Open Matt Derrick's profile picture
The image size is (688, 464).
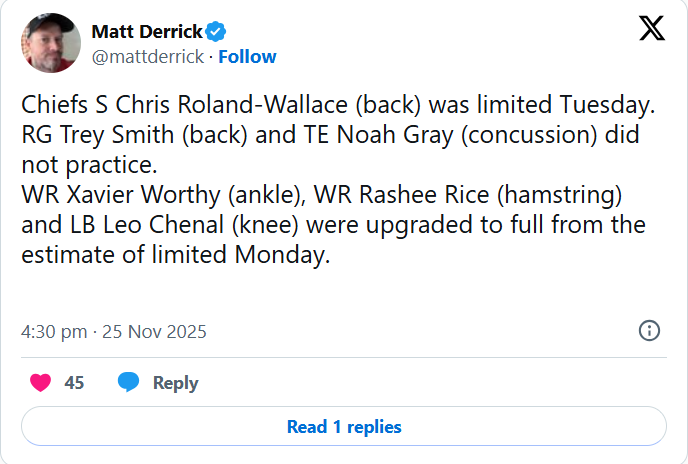51,43
